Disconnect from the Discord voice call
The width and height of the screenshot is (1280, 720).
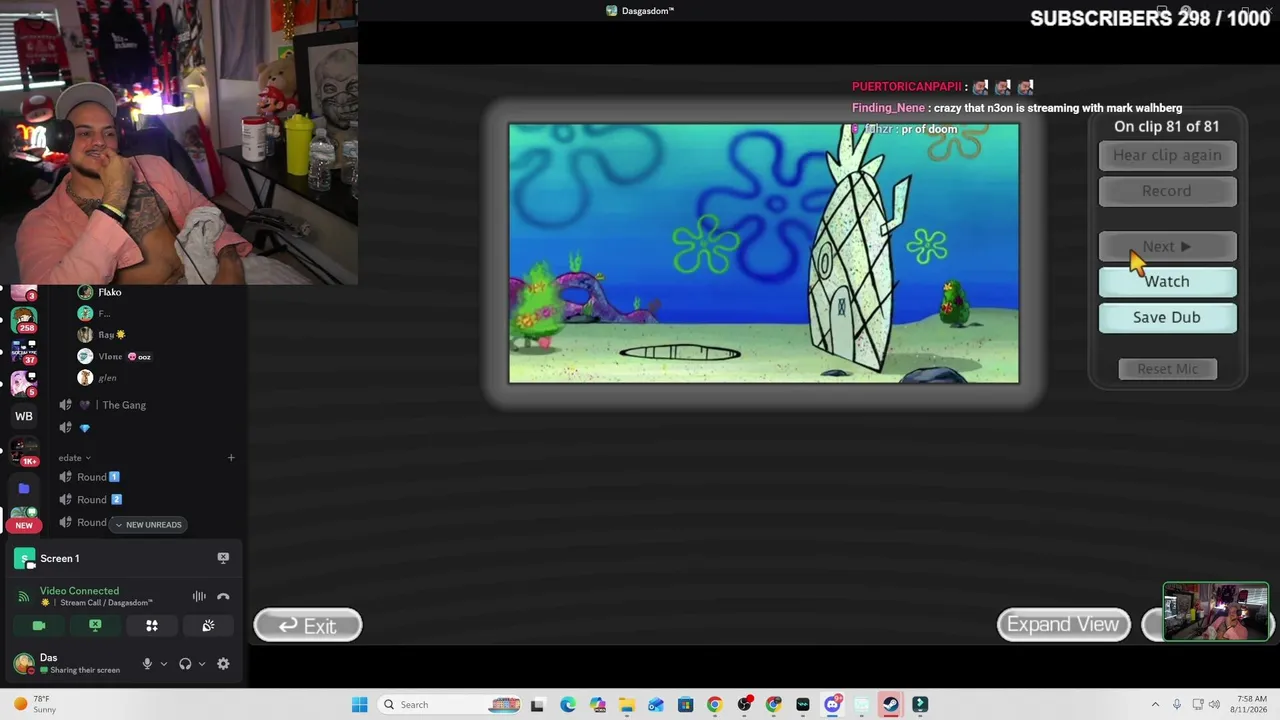[223, 597]
